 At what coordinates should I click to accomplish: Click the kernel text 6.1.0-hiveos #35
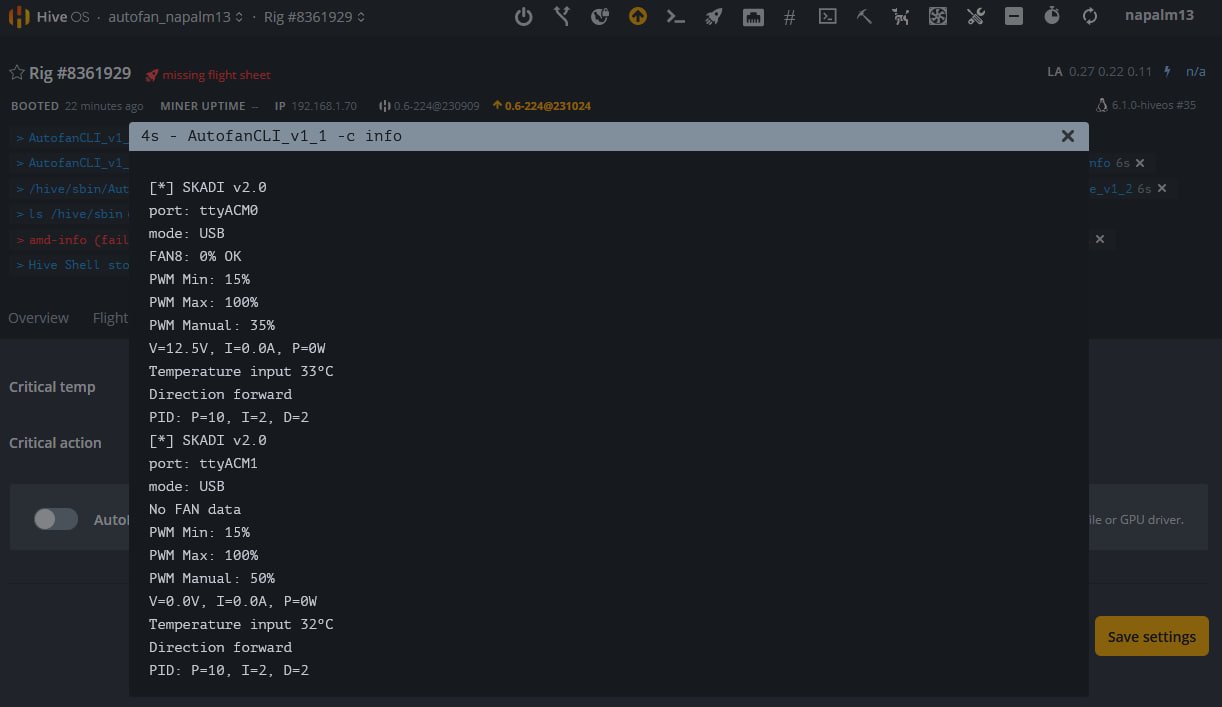click(x=1154, y=105)
